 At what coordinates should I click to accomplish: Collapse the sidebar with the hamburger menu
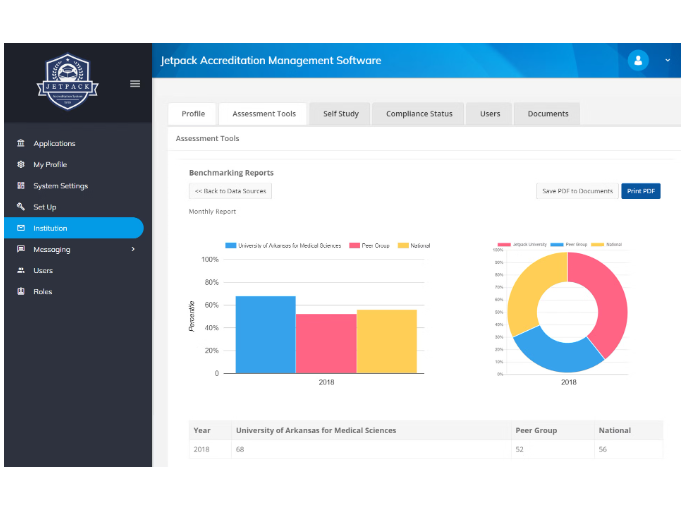tap(134, 84)
